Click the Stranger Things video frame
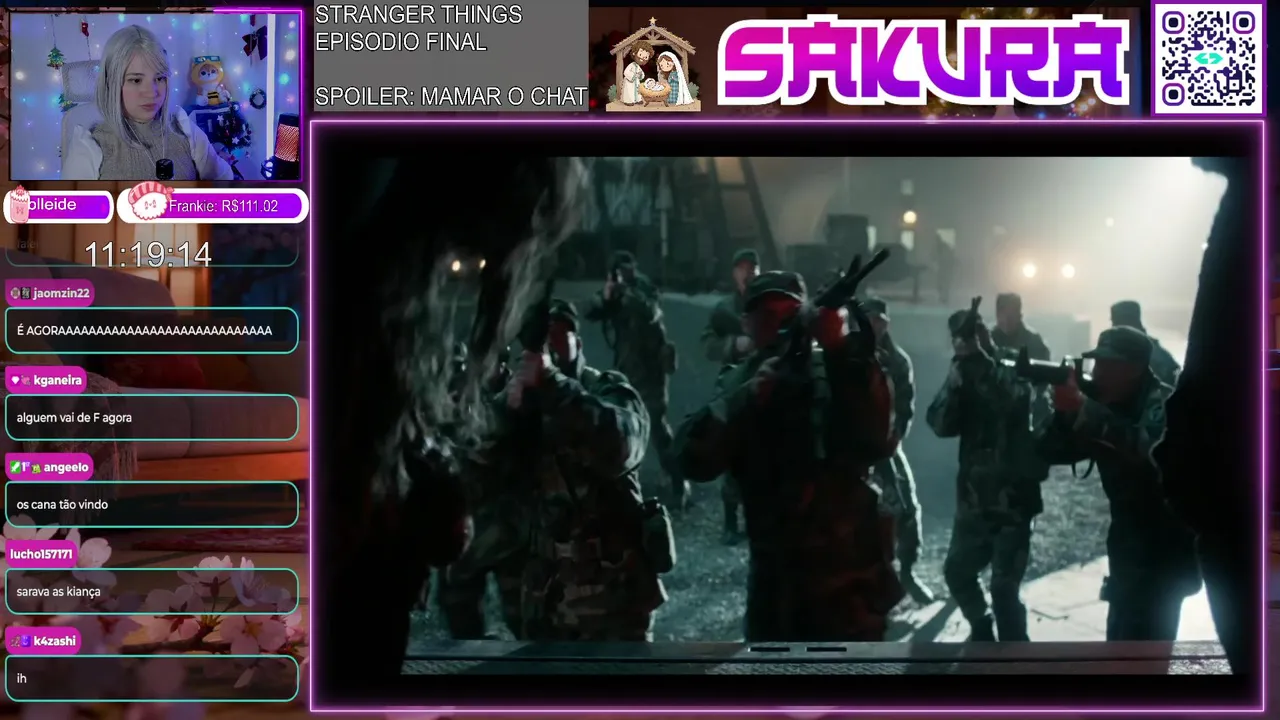The width and height of the screenshot is (1280, 720). click(x=787, y=415)
